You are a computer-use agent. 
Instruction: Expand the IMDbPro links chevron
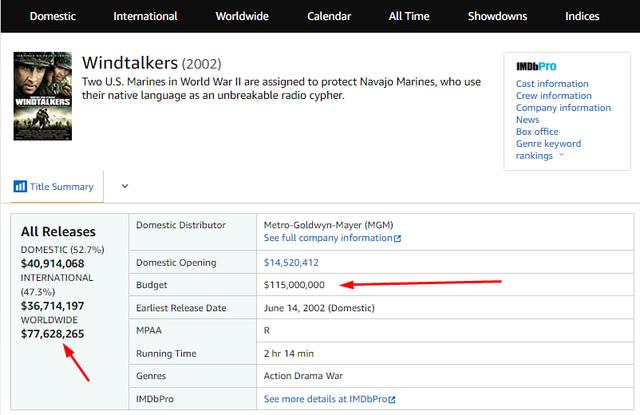tap(561, 155)
